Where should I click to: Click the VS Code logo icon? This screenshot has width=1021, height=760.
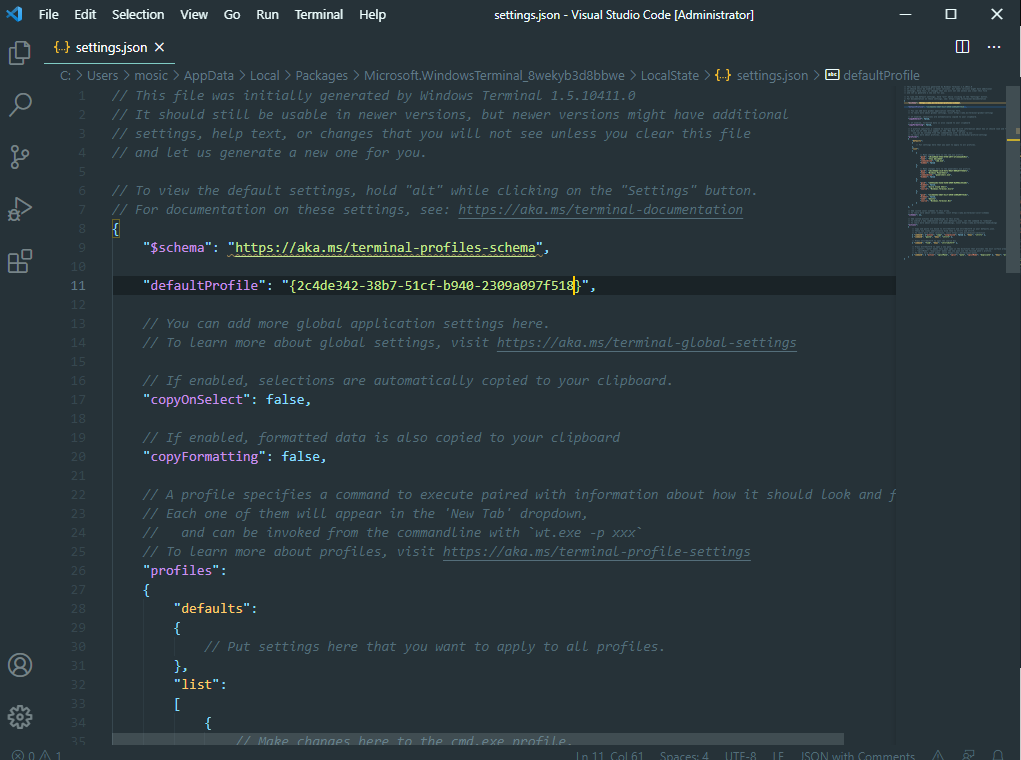click(x=14, y=14)
